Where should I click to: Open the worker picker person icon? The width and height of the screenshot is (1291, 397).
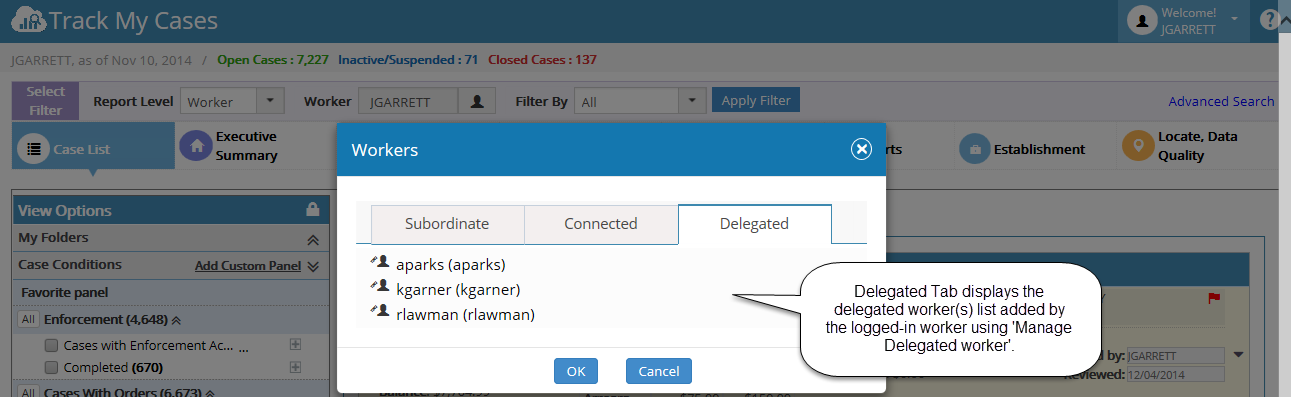477,101
